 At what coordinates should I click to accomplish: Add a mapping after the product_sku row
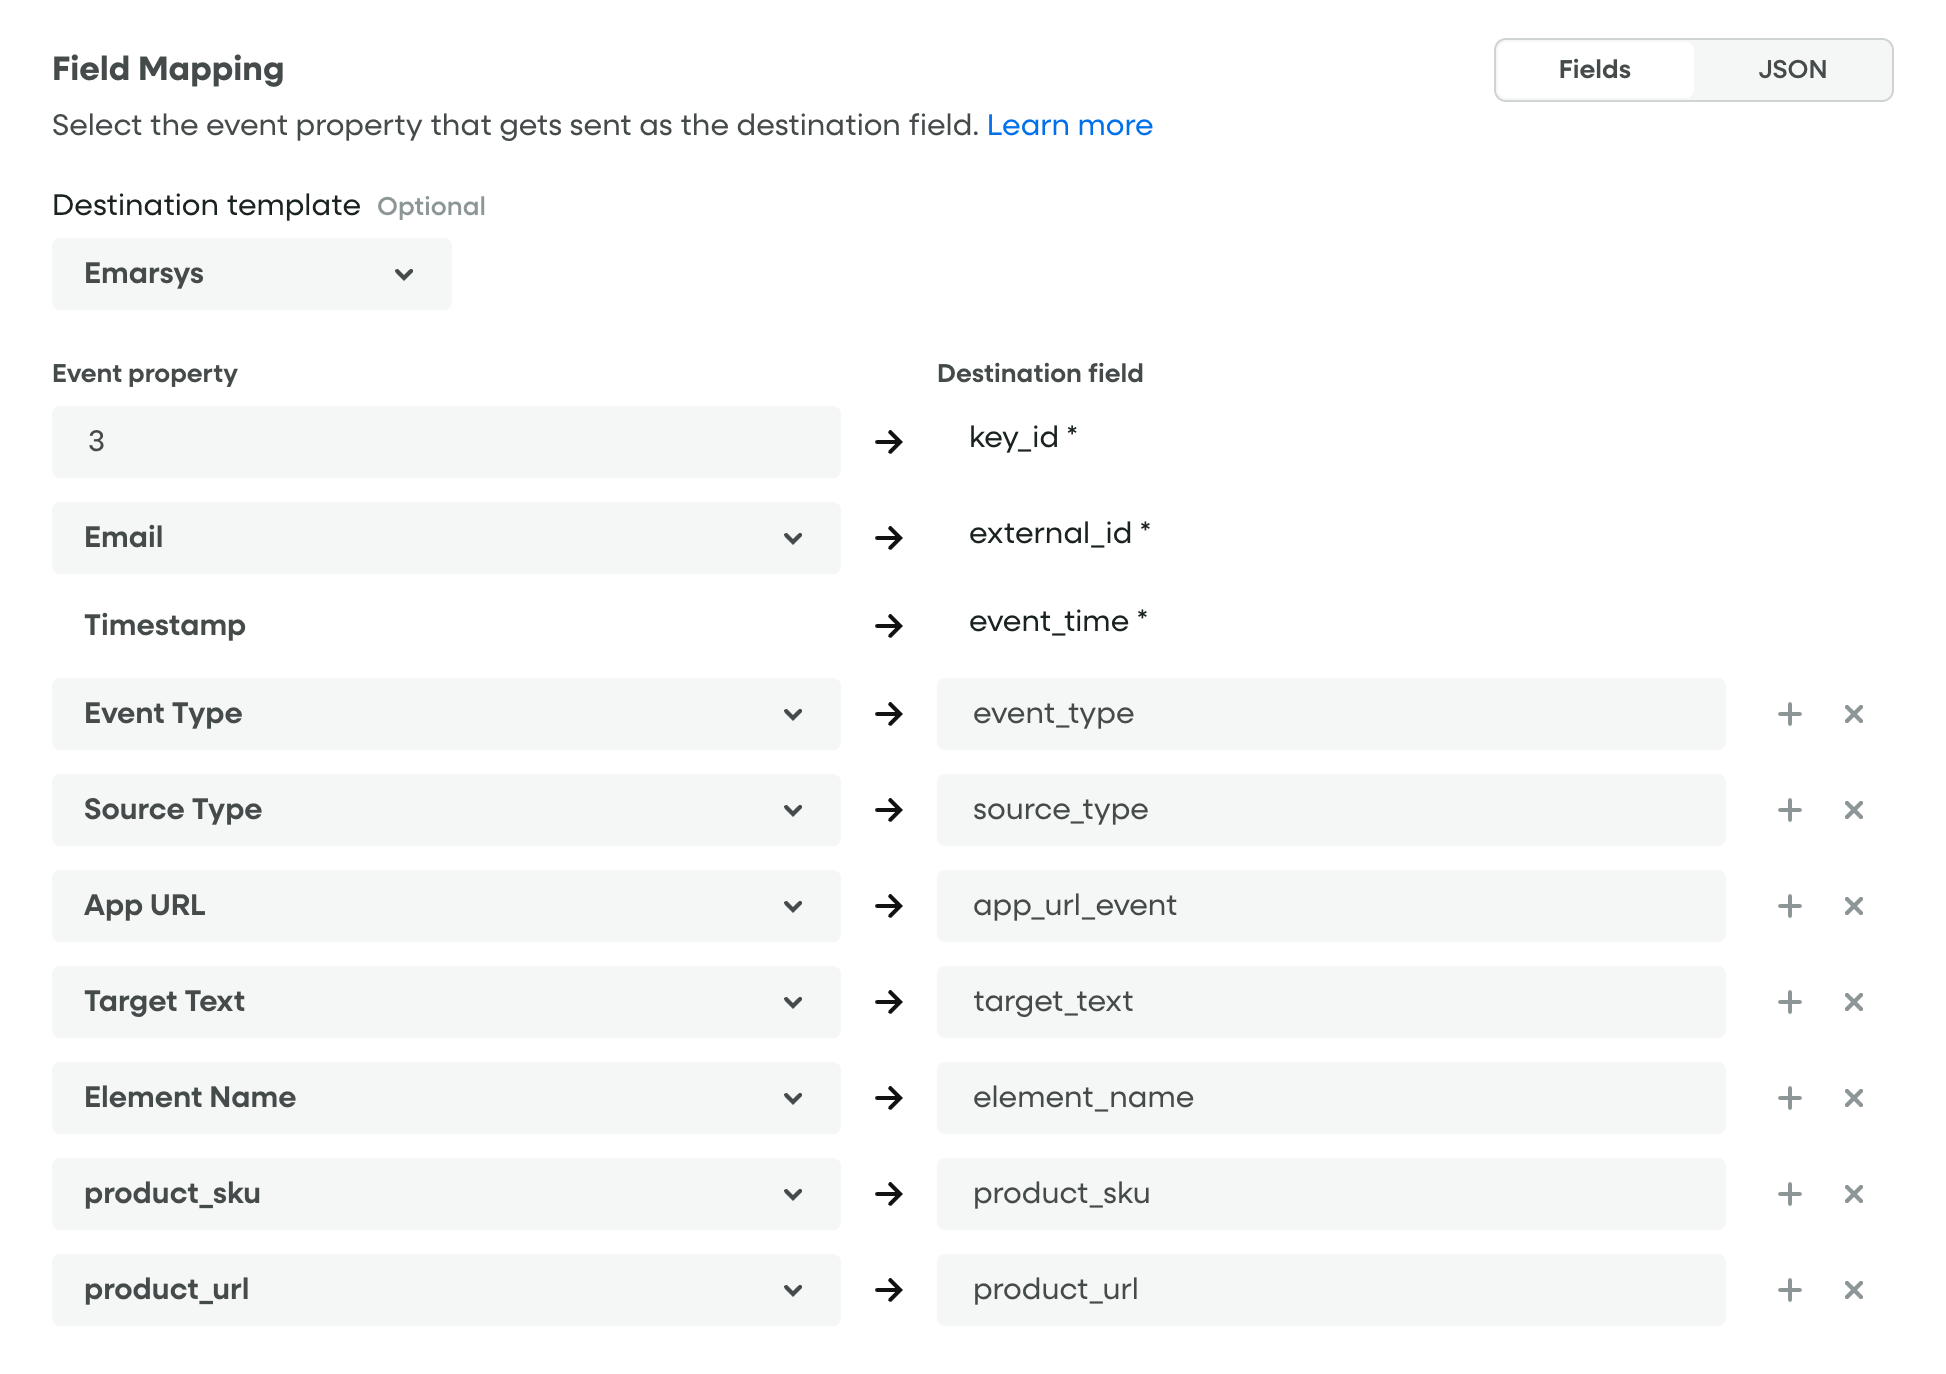(x=1789, y=1194)
